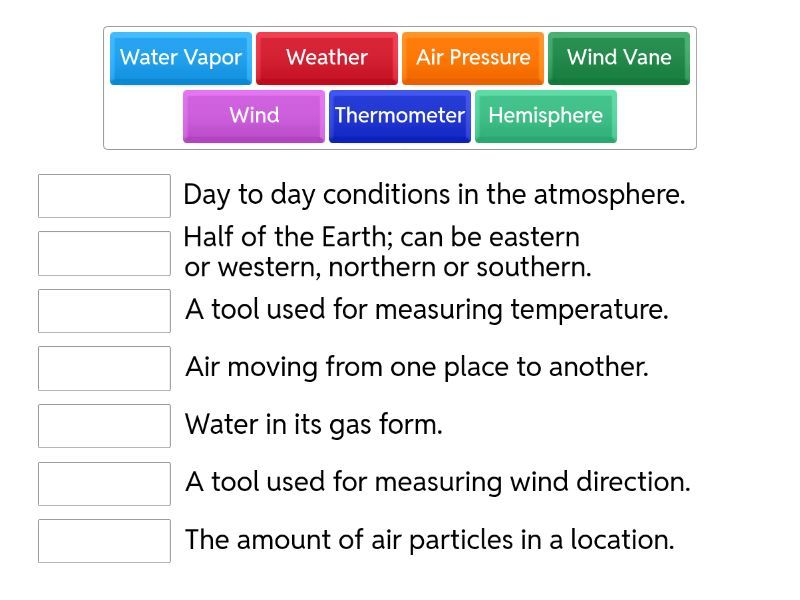The width and height of the screenshot is (800, 600).
Task: Pick the teal Hemisphere tile
Action: point(546,116)
